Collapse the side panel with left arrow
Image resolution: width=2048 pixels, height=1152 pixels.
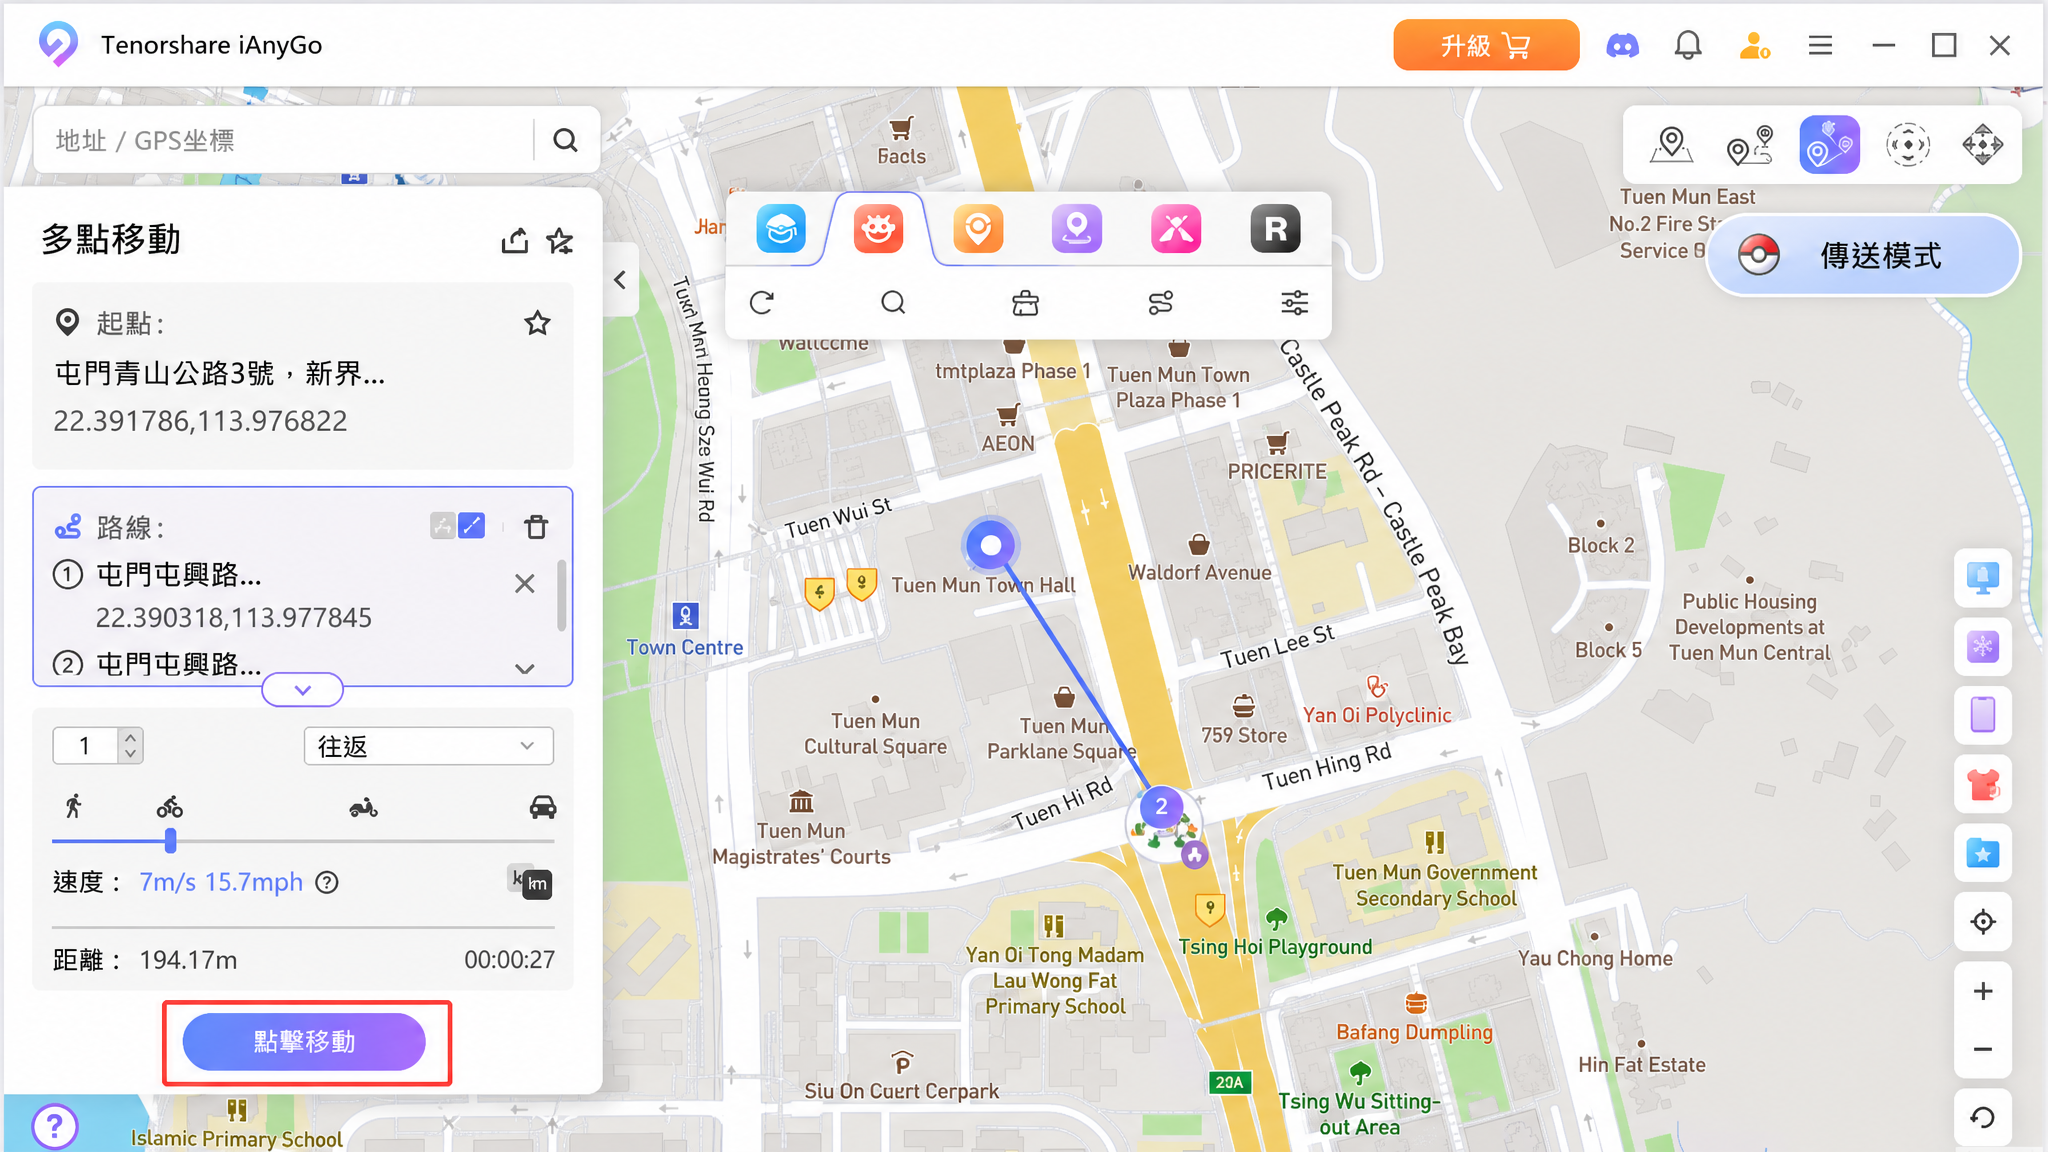(x=620, y=280)
